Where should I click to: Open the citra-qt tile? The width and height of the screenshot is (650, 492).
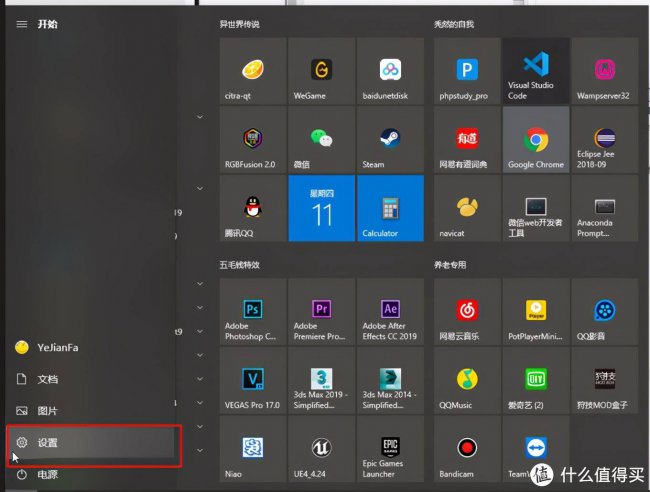(x=253, y=71)
